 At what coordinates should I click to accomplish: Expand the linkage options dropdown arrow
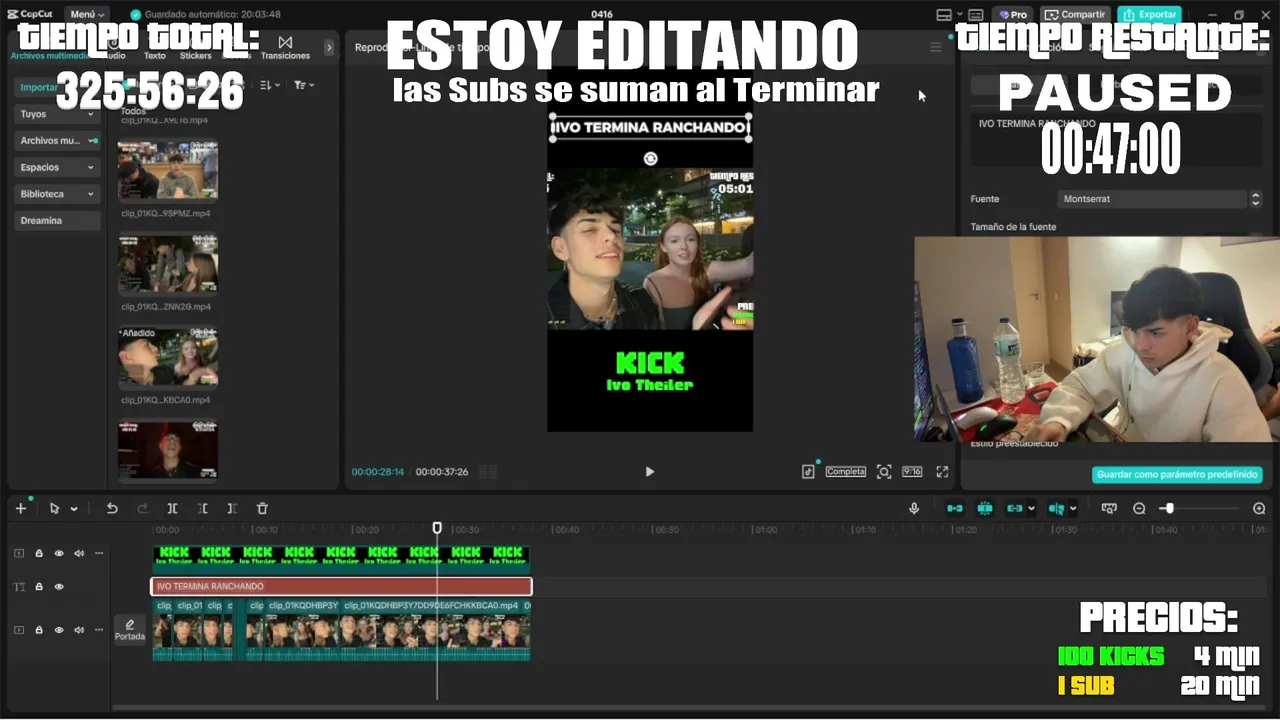tap(1031, 509)
